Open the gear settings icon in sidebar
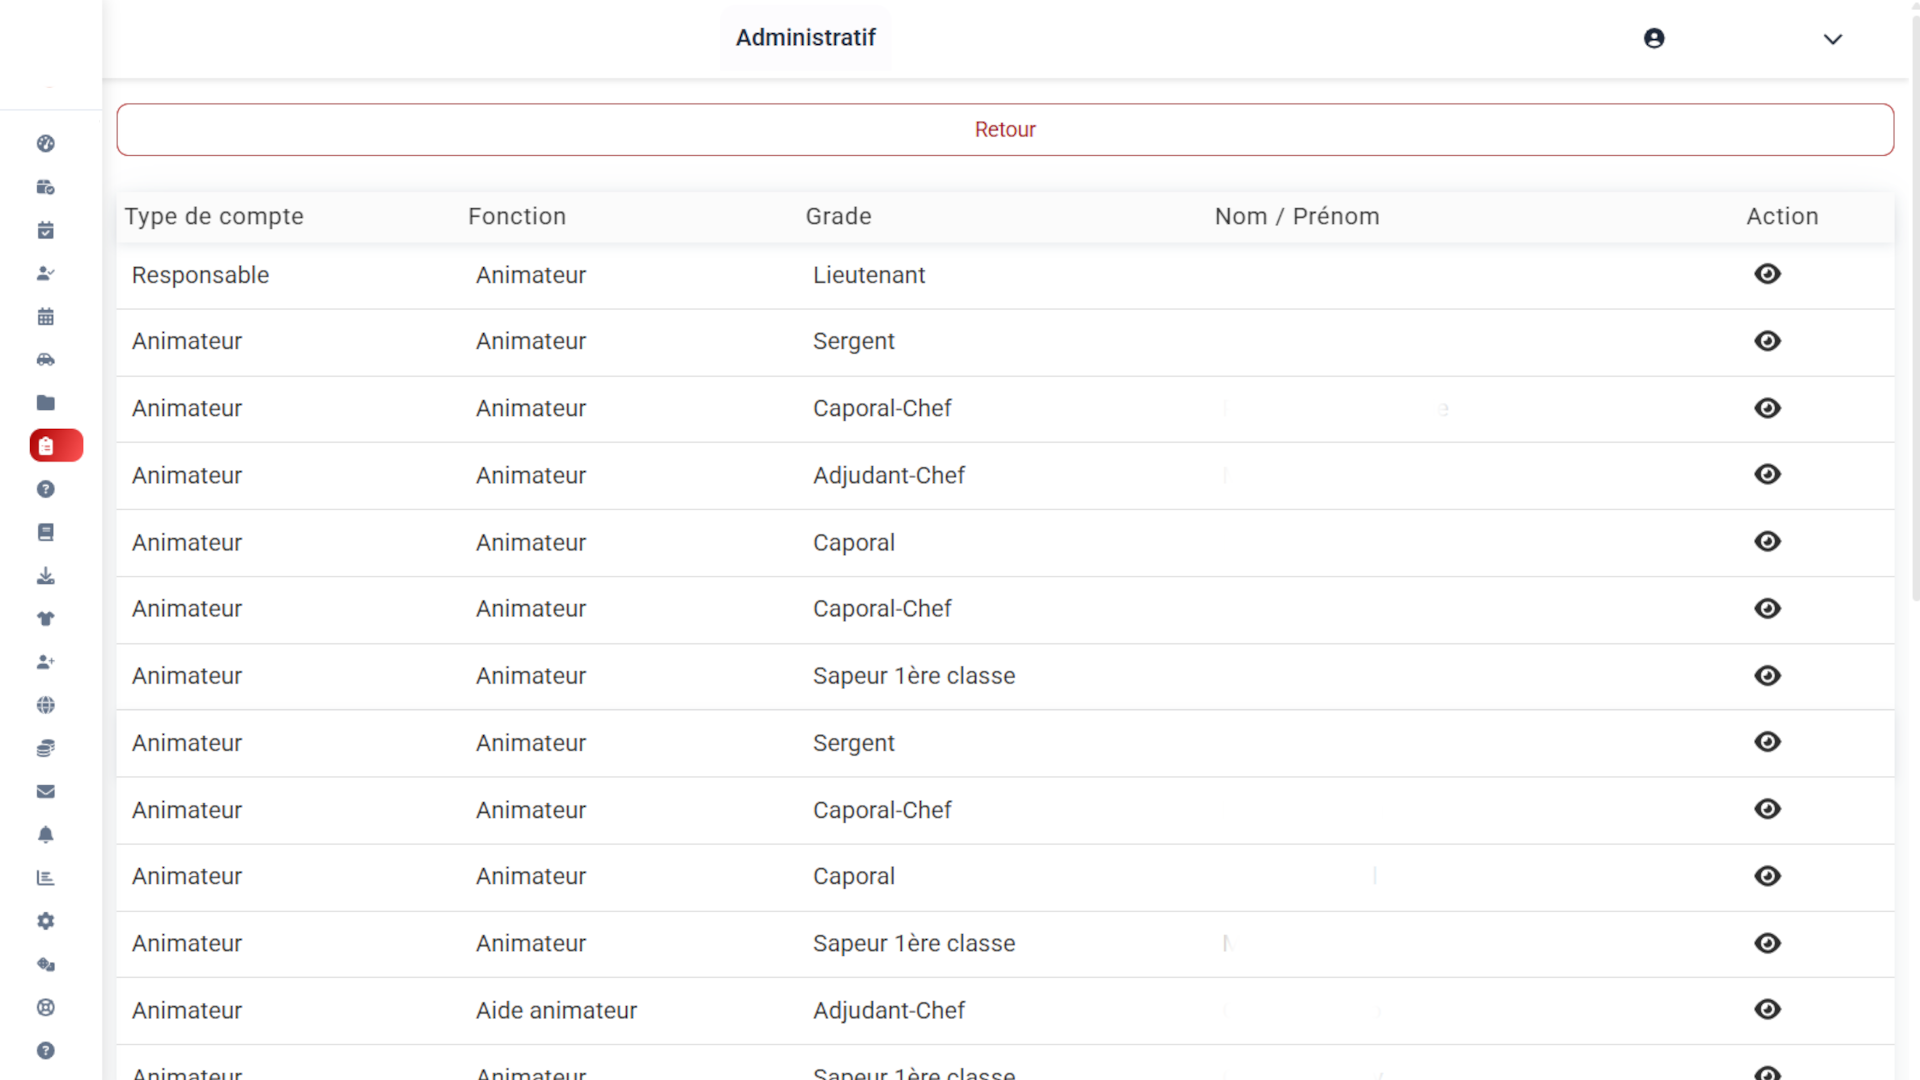Image resolution: width=1920 pixels, height=1080 pixels. [x=46, y=921]
